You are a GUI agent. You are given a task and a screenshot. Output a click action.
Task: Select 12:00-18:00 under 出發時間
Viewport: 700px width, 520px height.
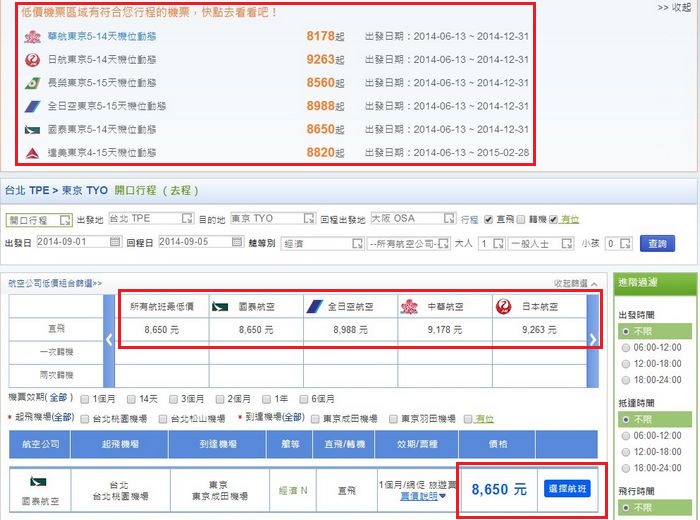point(626,364)
